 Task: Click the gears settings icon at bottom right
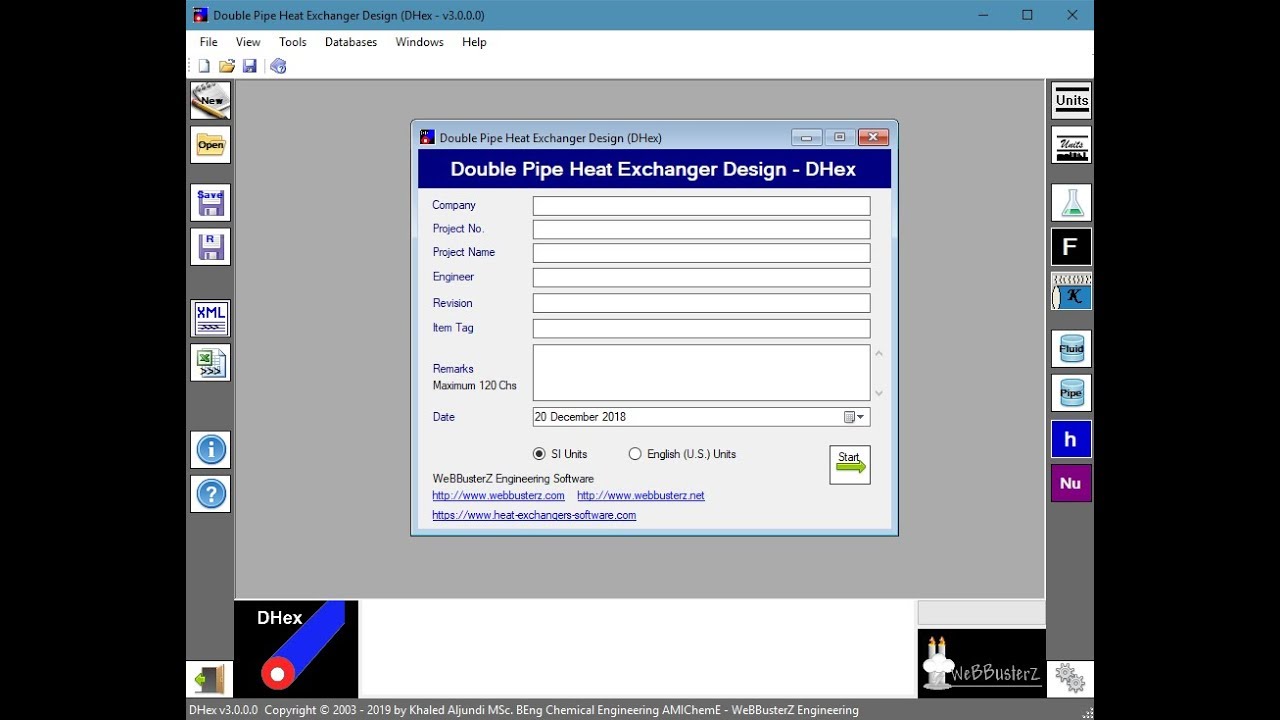point(1070,679)
